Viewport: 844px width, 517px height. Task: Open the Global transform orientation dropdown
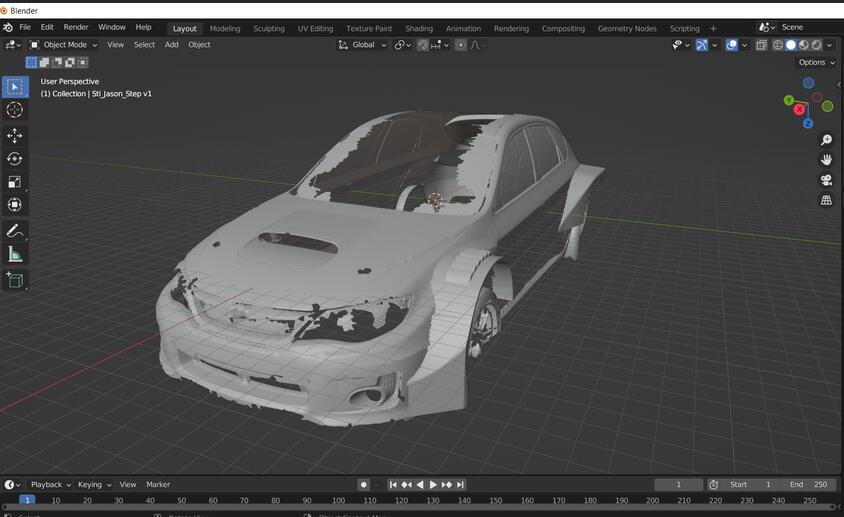coord(362,45)
